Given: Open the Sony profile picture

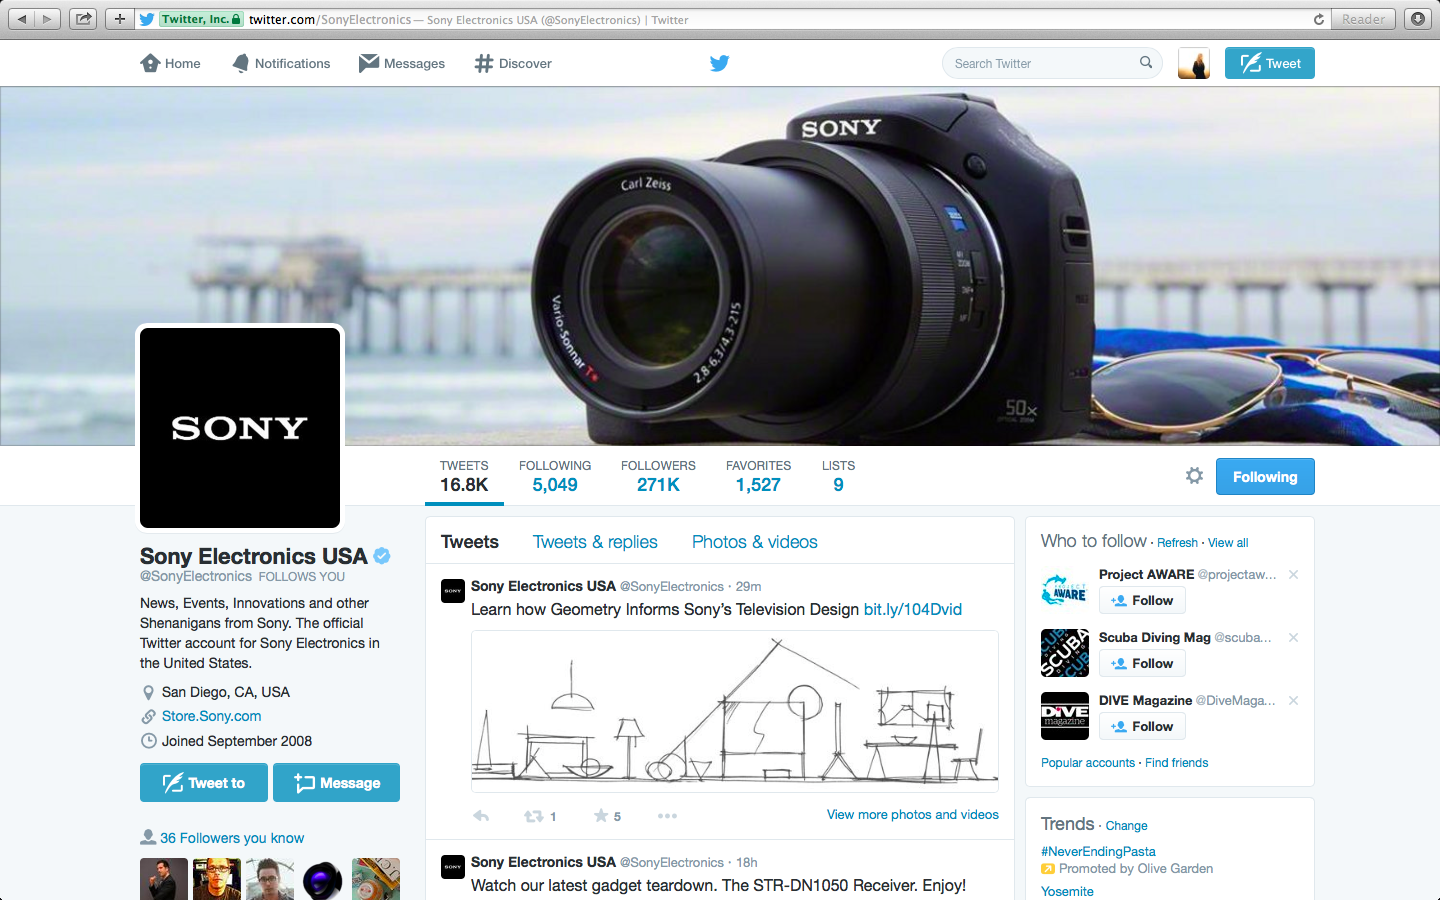Looking at the screenshot, I should 240,428.
